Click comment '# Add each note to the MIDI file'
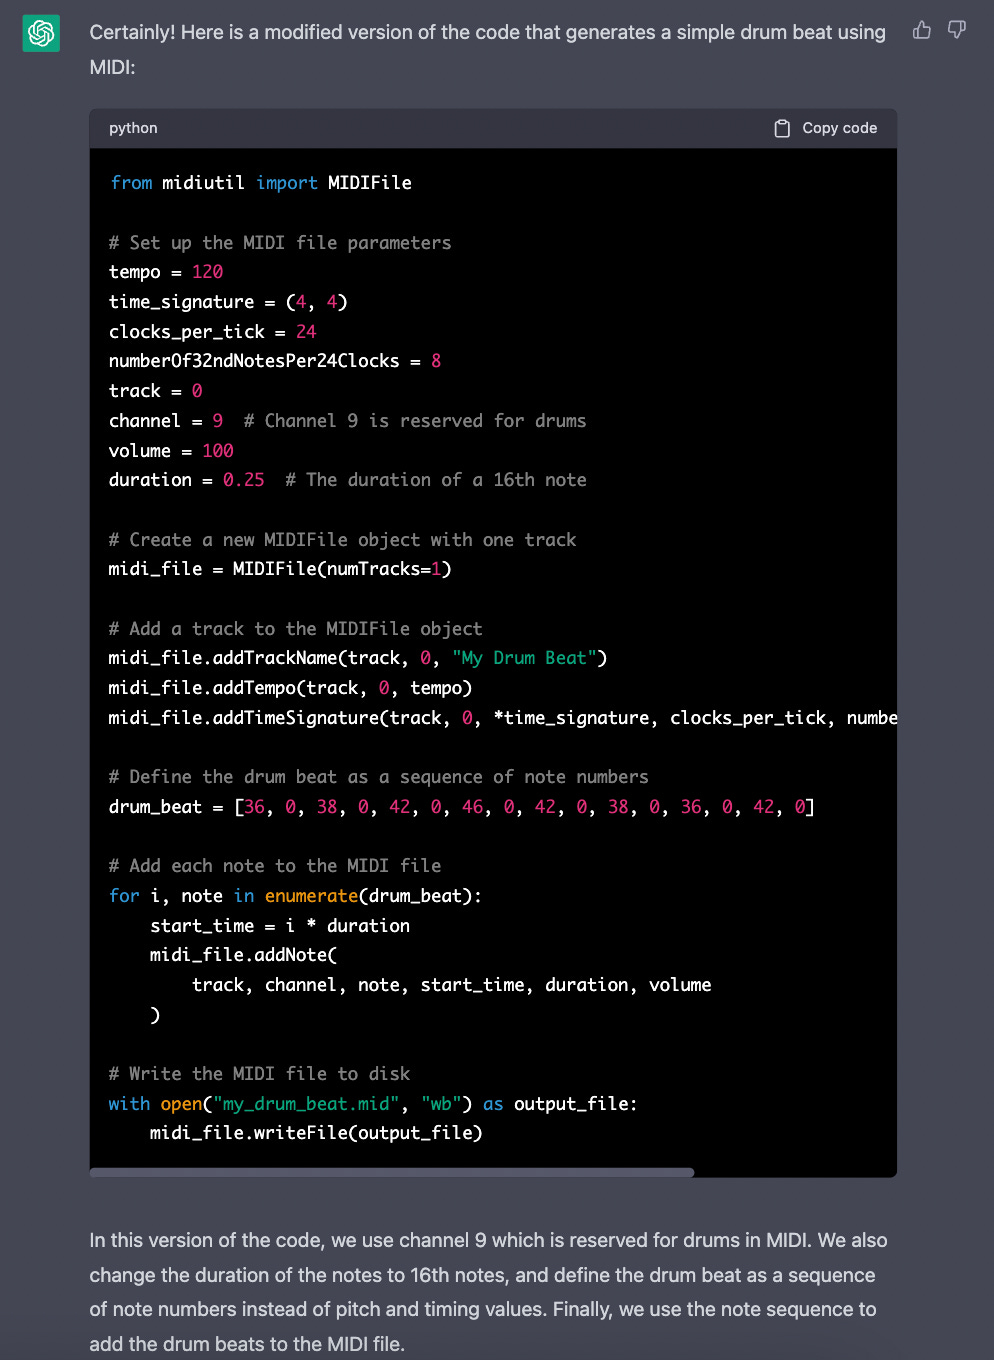The width and height of the screenshot is (994, 1360). click(275, 866)
